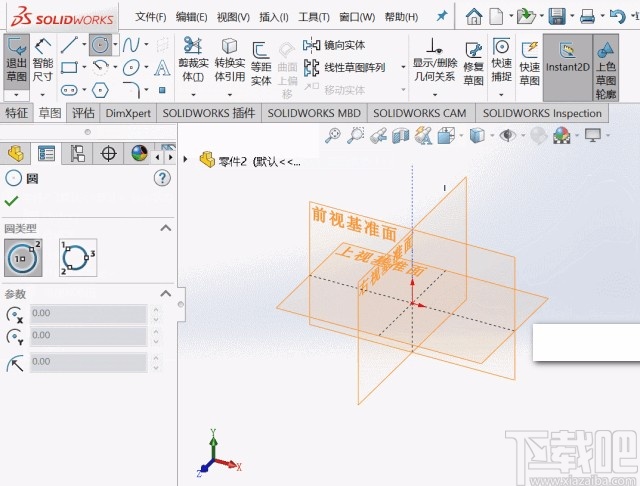This screenshot has height=486, width=640.
Task: Select the Offset Entities (等距实体) tool
Action: coord(261,61)
